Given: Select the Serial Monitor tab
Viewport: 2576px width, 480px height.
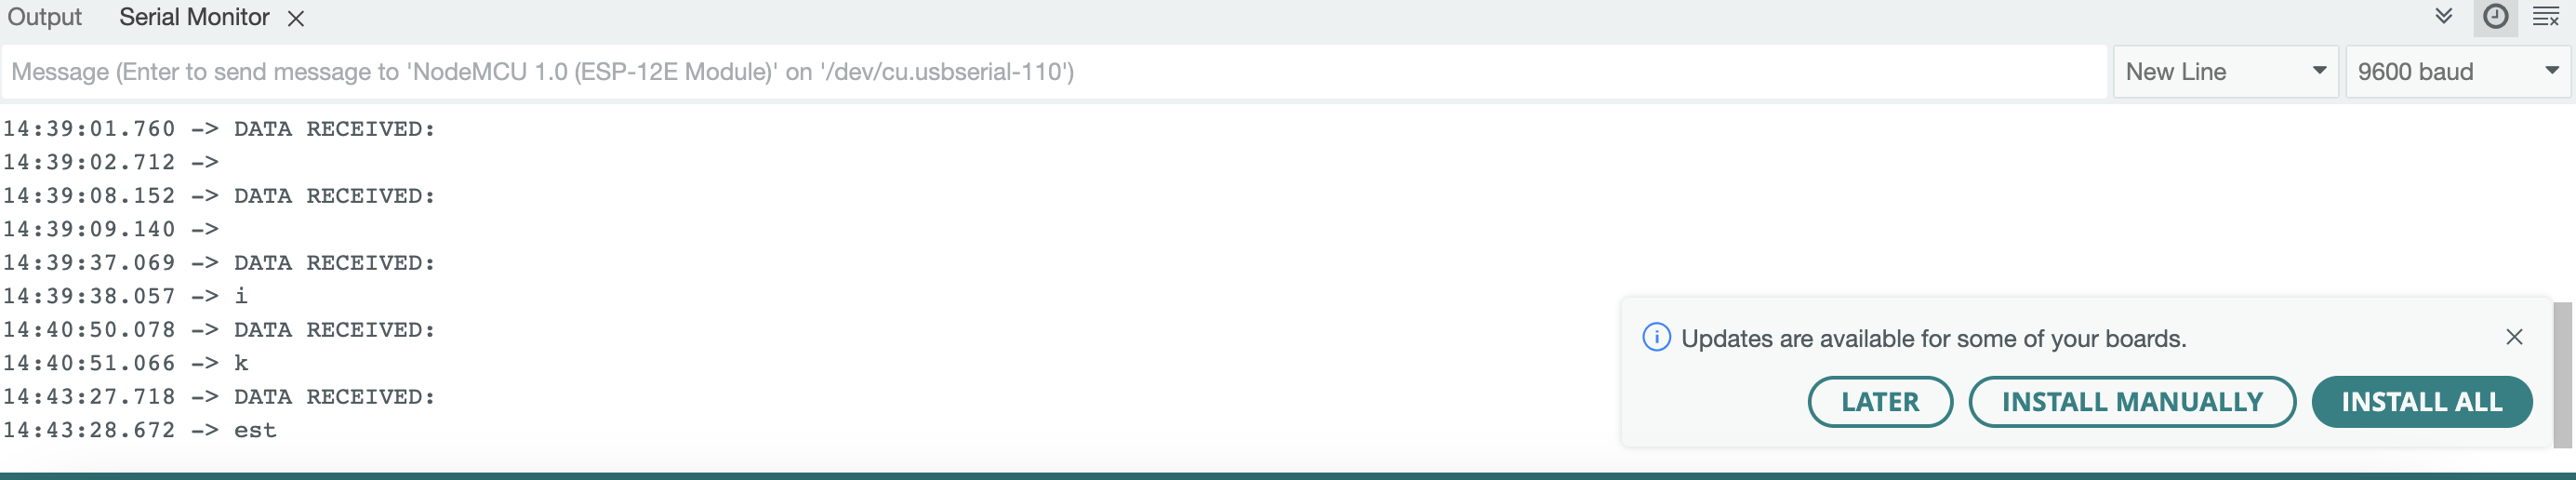Looking at the screenshot, I should coord(194,18).
